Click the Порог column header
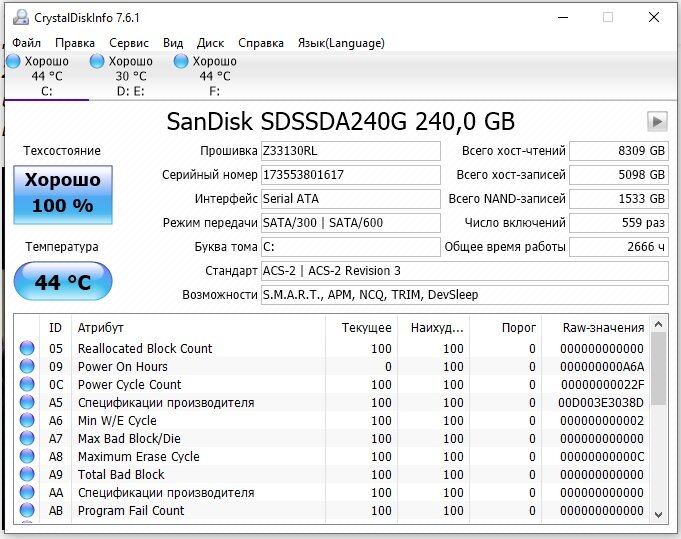Screen dimensions: 681x539 [x=506, y=327]
